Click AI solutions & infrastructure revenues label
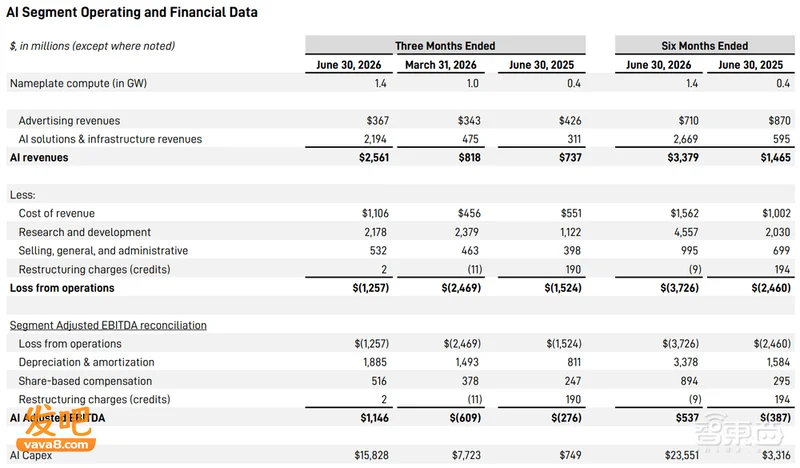Viewport: 800px width, 468px height. click(110, 139)
